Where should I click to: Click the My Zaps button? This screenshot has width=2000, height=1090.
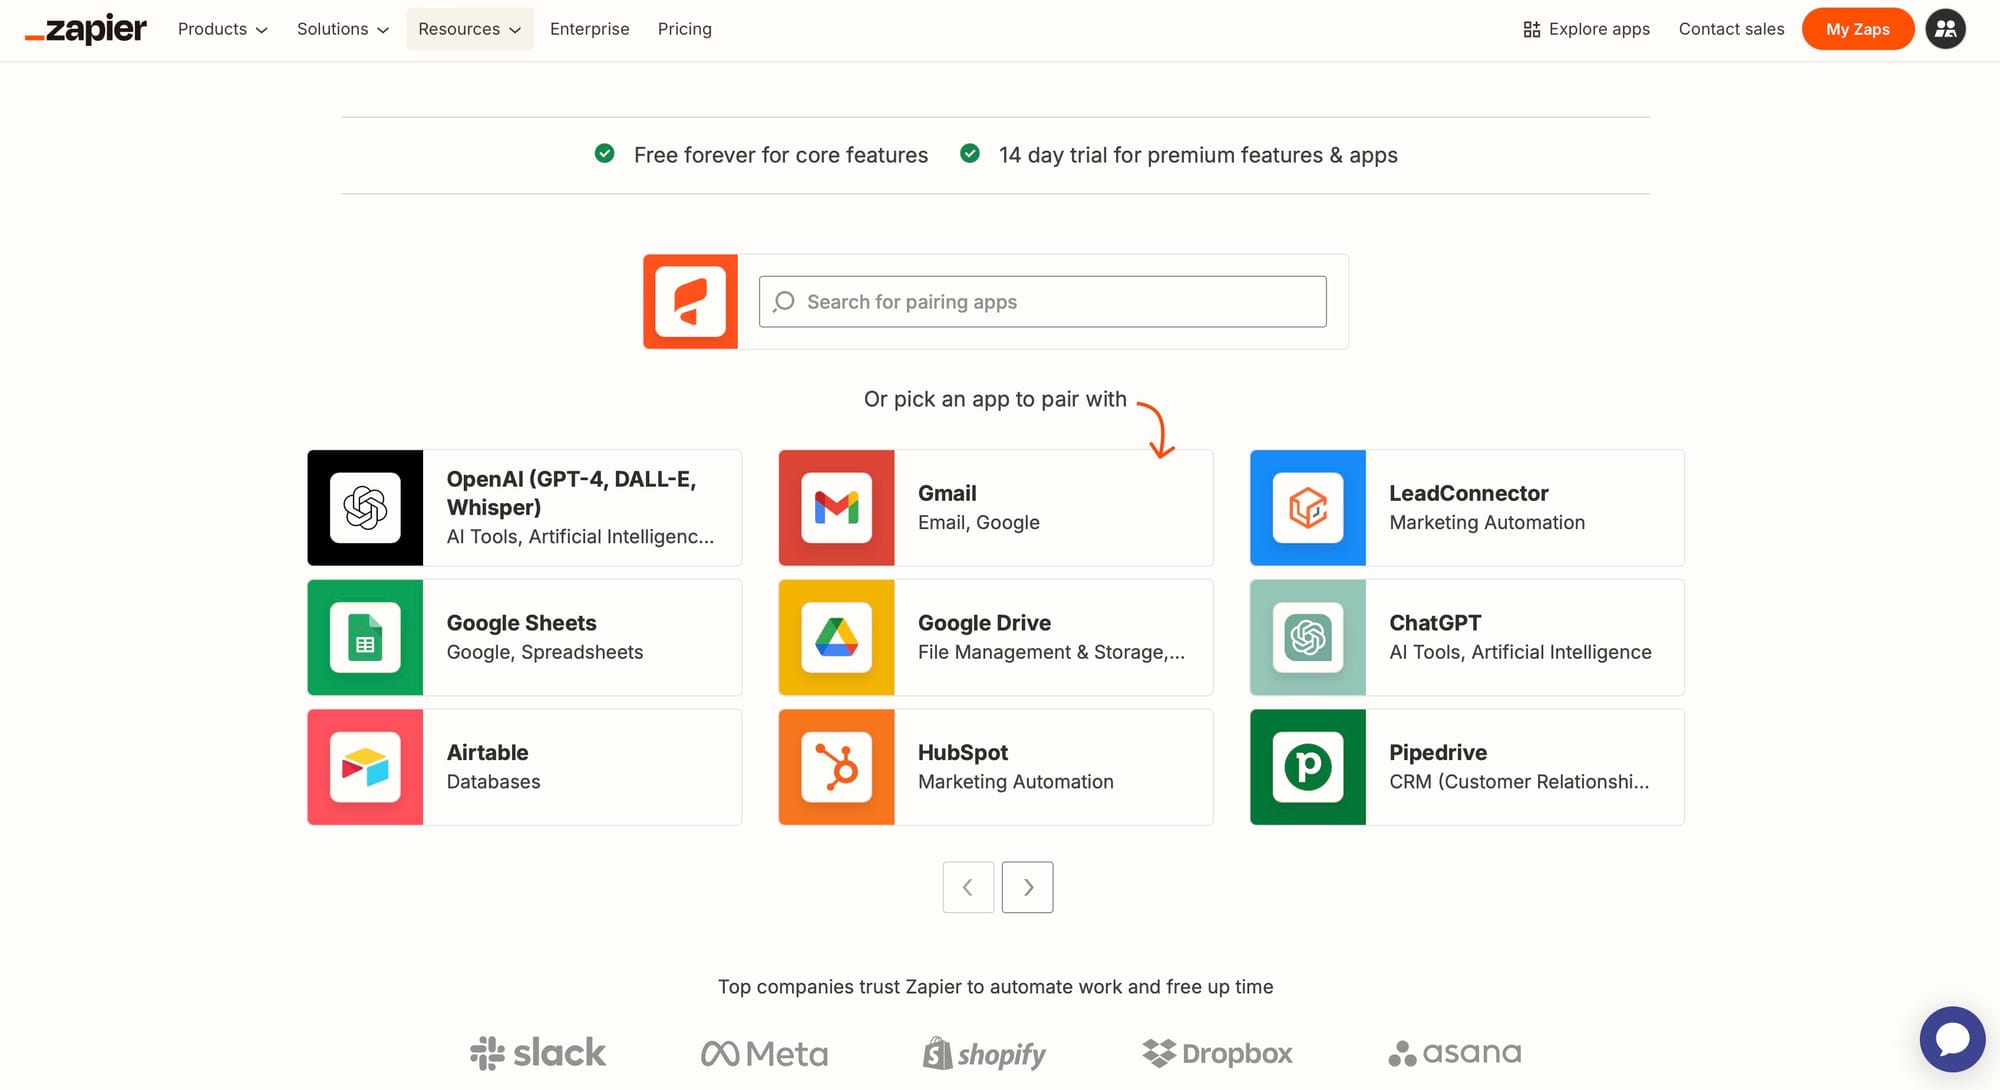(1857, 29)
